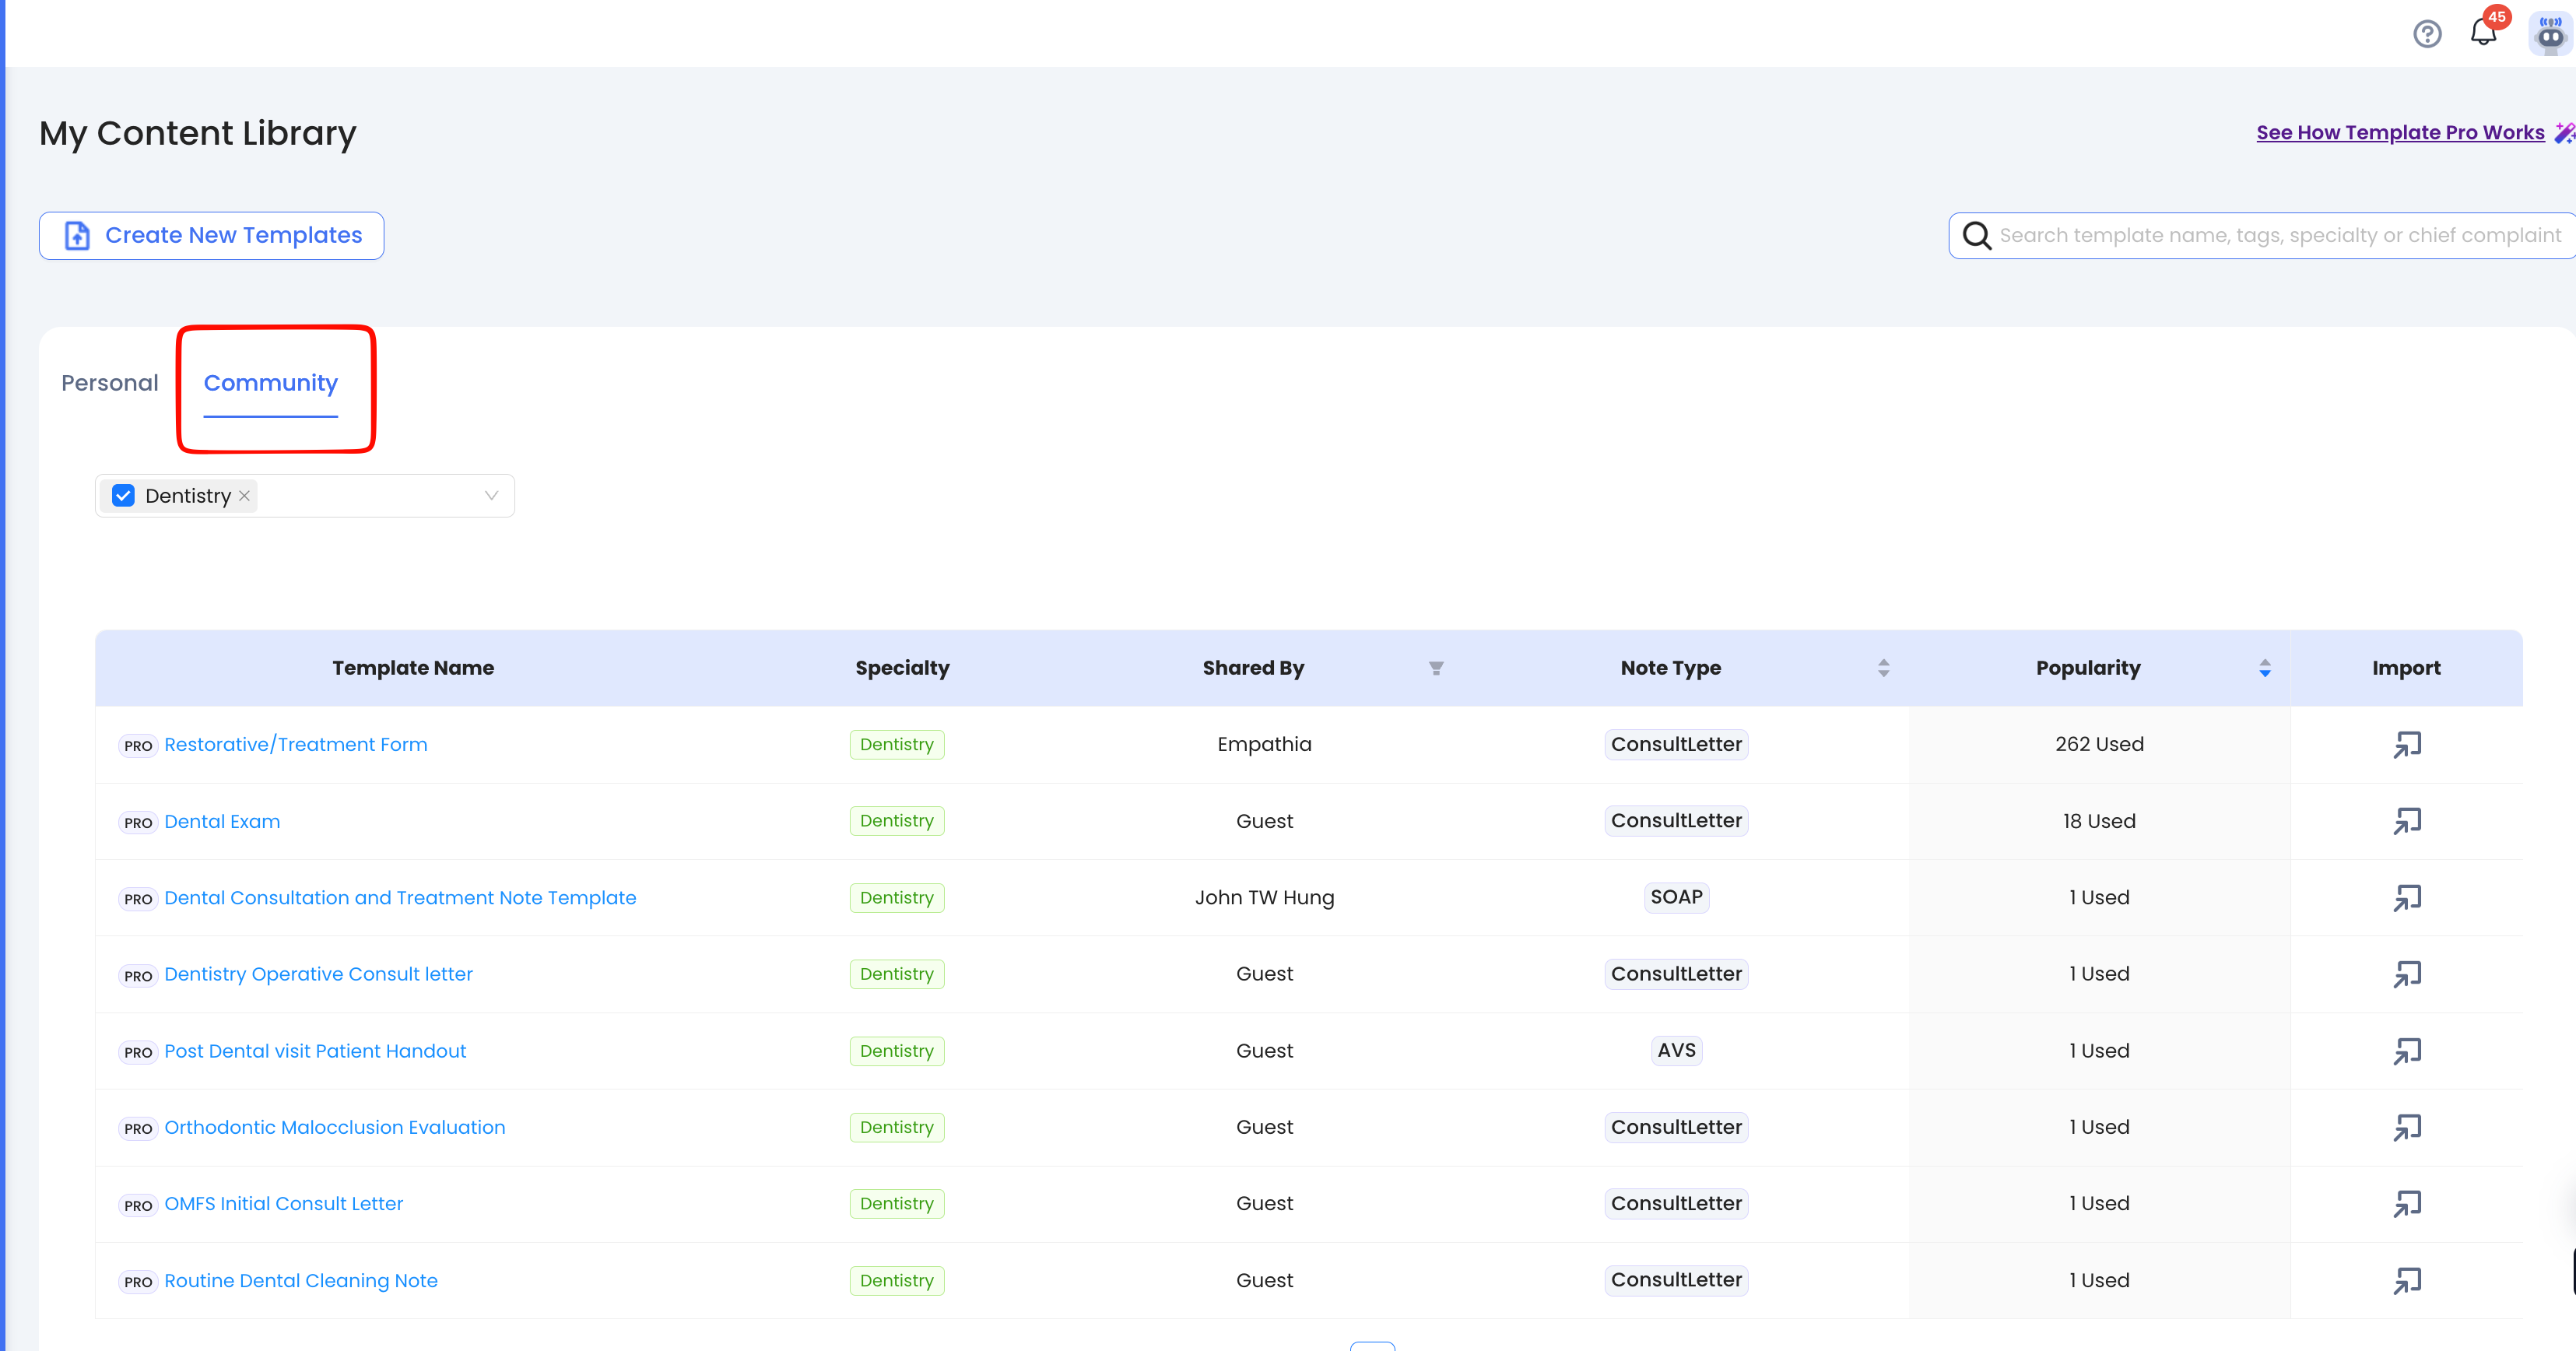Image resolution: width=2576 pixels, height=1351 pixels.
Task: Open the Dental Consultation and Treatment Note Template
Action: click(x=400, y=898)
